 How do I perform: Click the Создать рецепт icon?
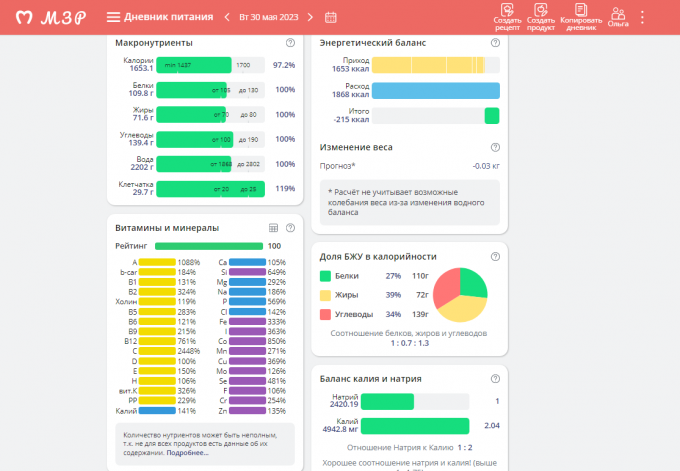tap(507, 12)
